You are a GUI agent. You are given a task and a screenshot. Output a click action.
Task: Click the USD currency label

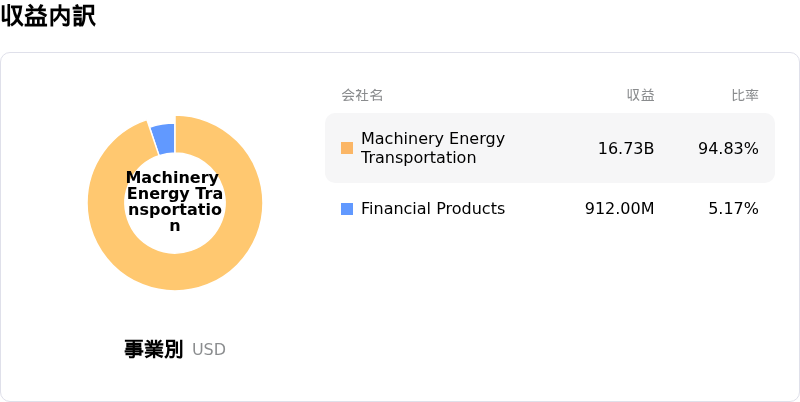click(209, 350)
